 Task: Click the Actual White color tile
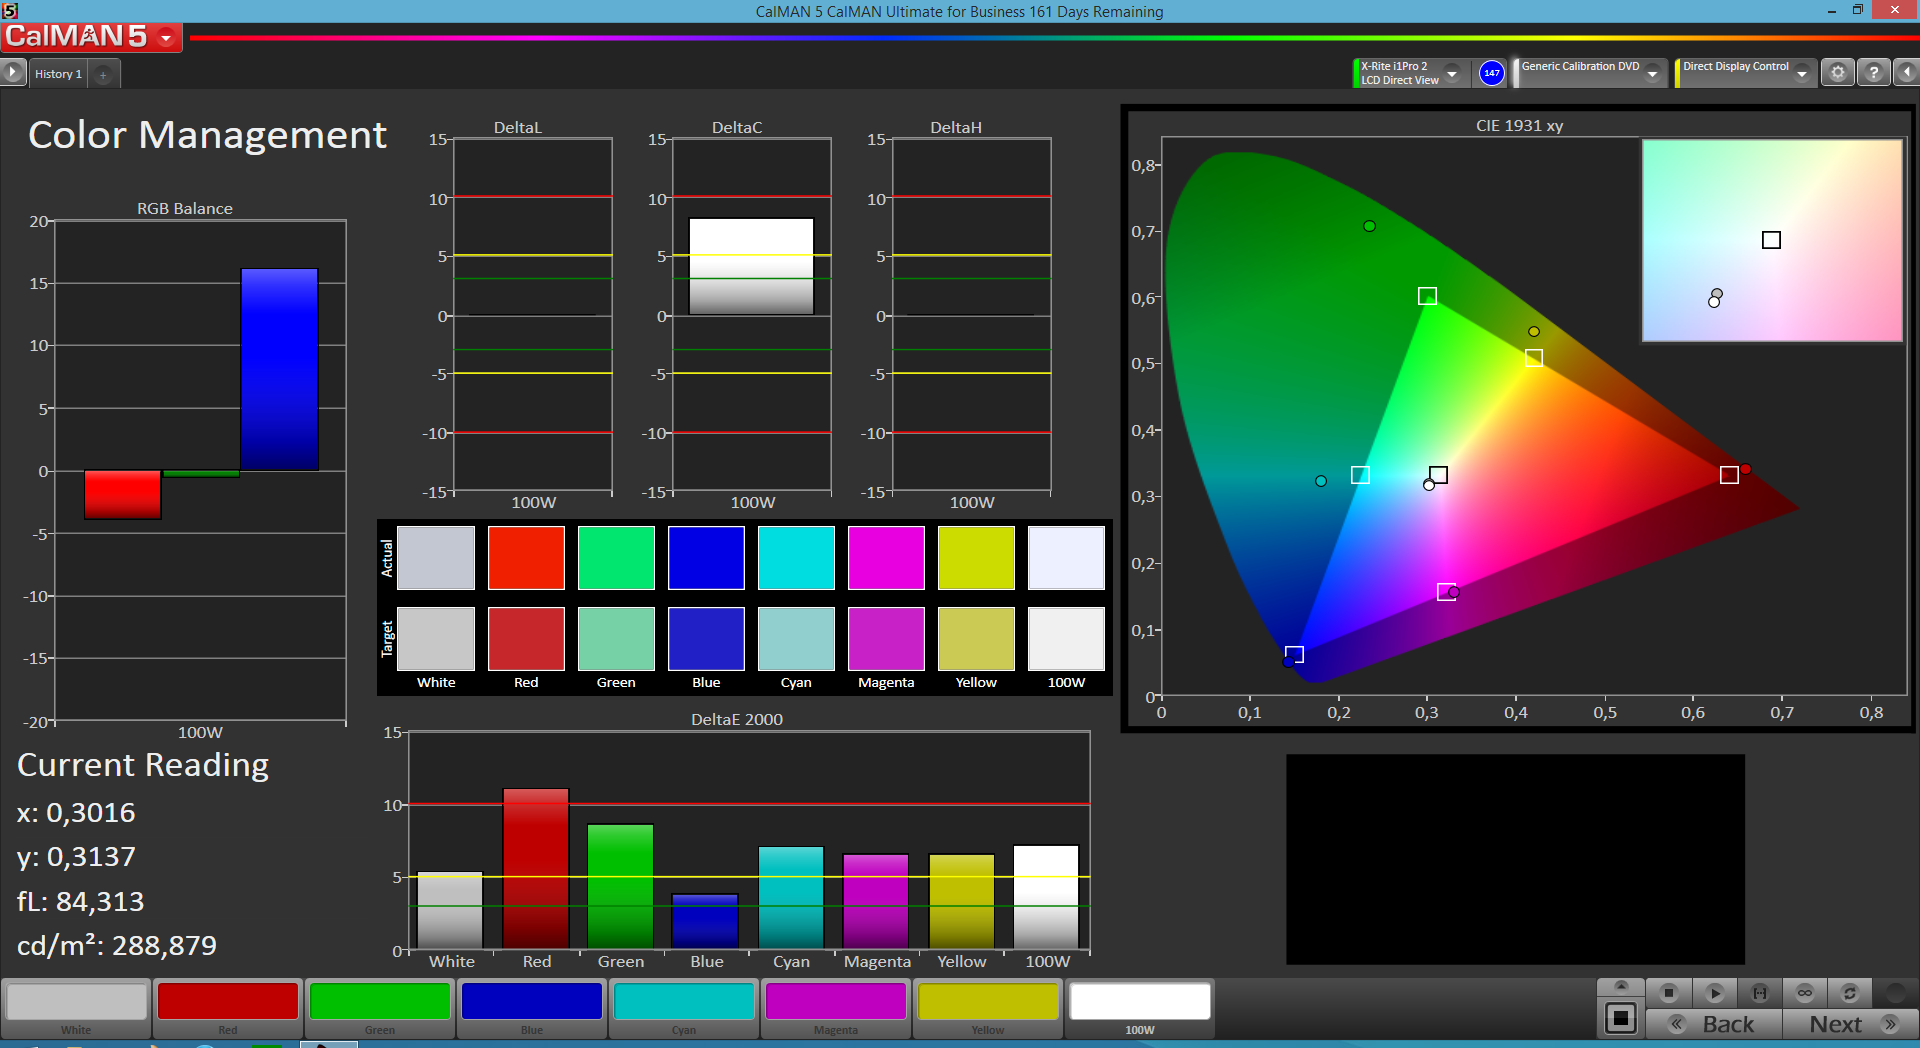[x=436, y=558]
